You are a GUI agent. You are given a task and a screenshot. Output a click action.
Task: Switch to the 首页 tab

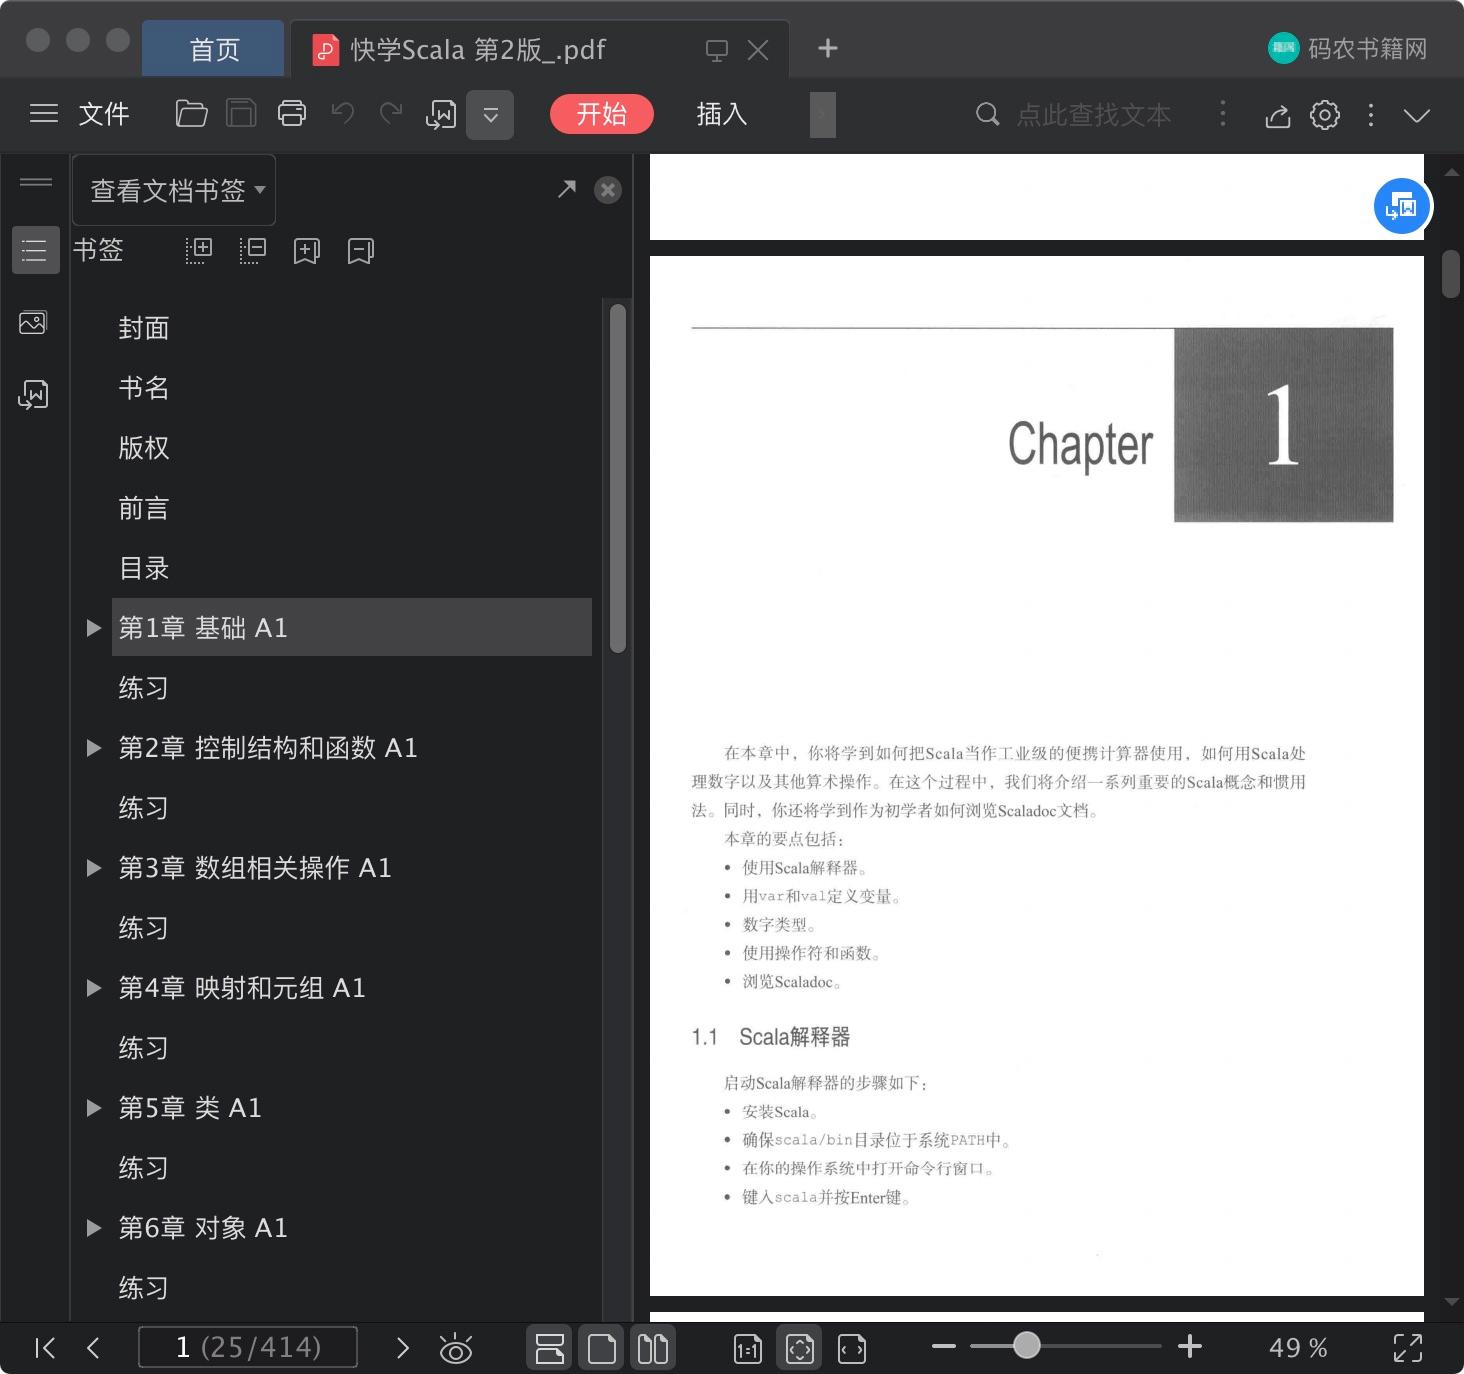tap(214, 49)
